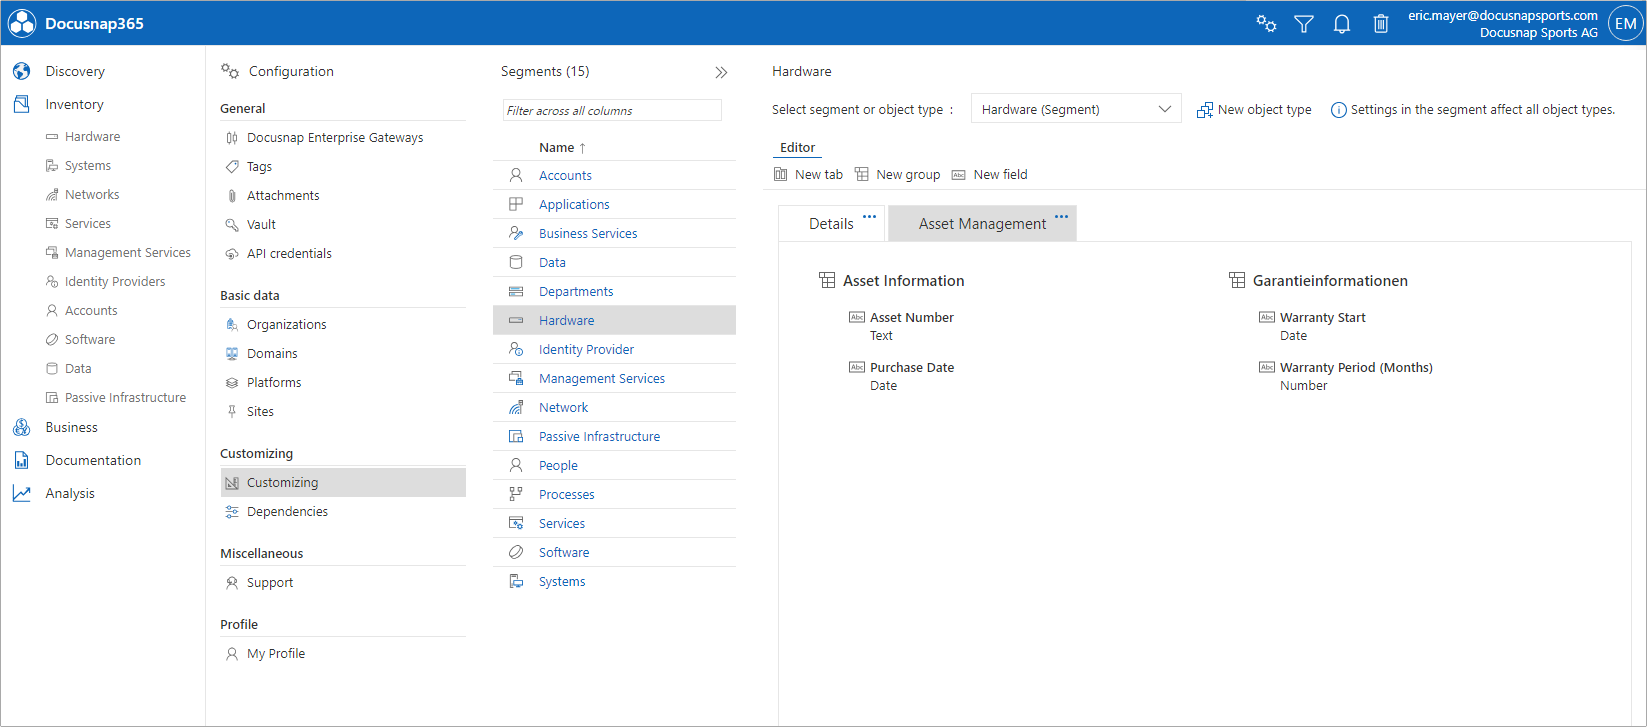Click the New group icon in editor
This screenshot has height=727, width=1647.
(862, 174)
